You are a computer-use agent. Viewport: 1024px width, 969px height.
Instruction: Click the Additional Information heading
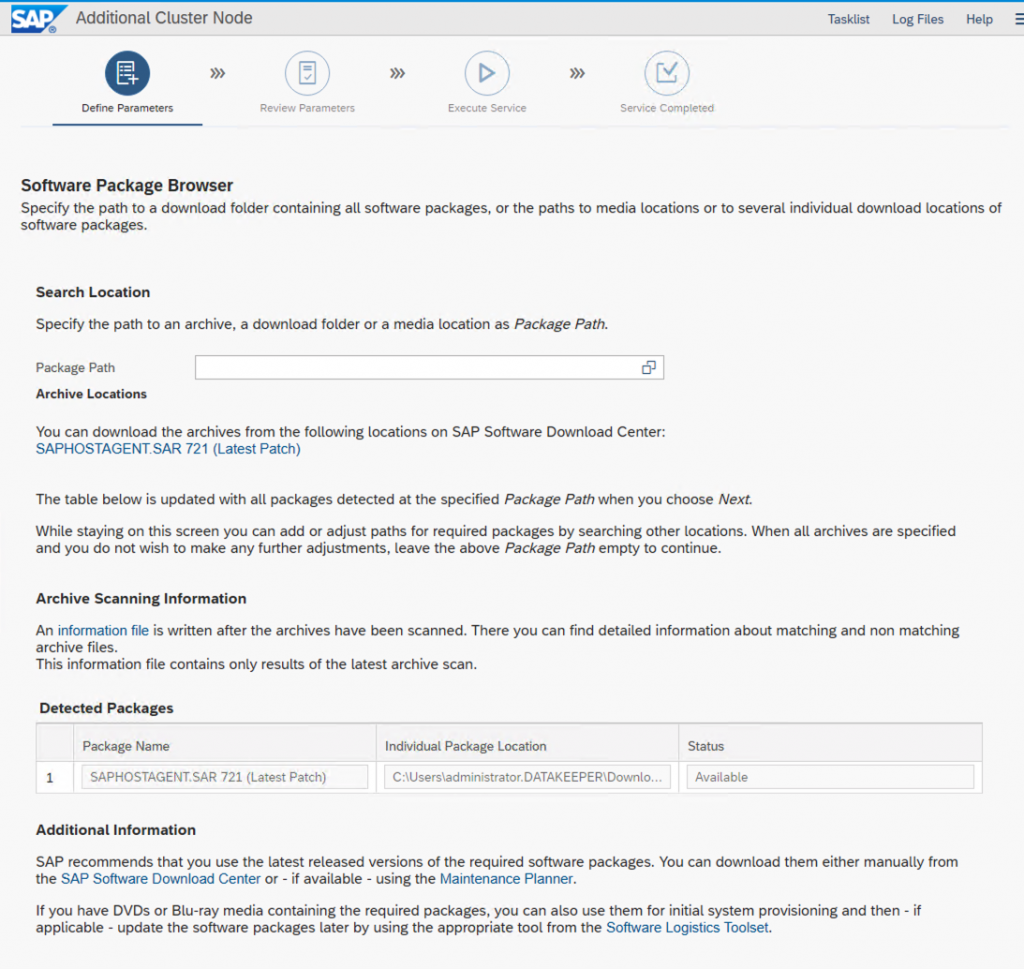(x=116, y=830)
